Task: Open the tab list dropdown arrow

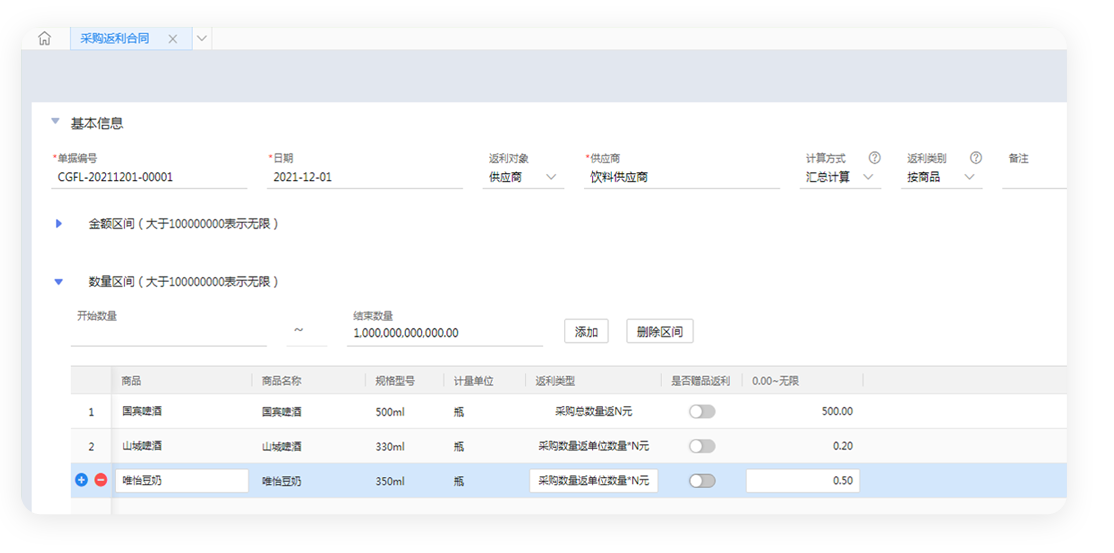Action: pos(202,39)
